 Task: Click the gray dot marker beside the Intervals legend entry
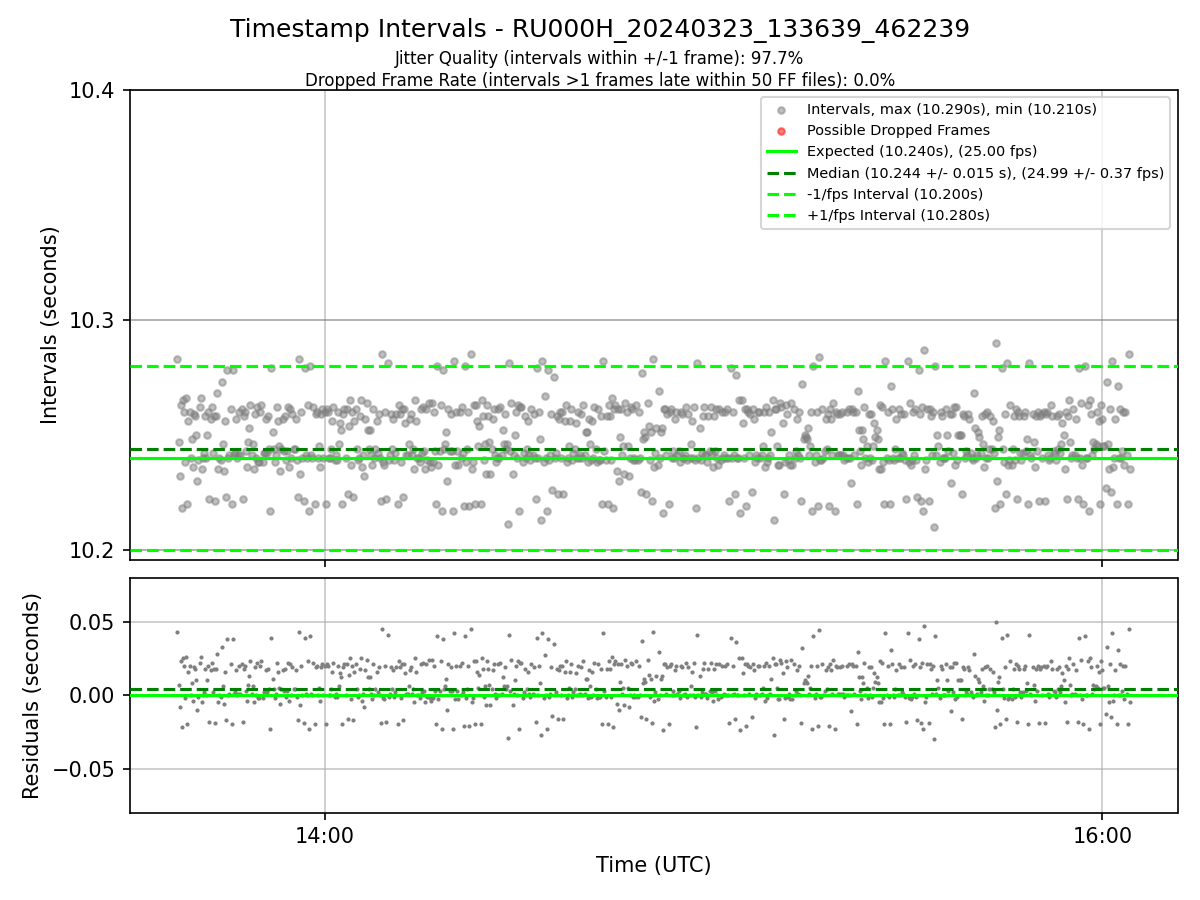point(782,110)
